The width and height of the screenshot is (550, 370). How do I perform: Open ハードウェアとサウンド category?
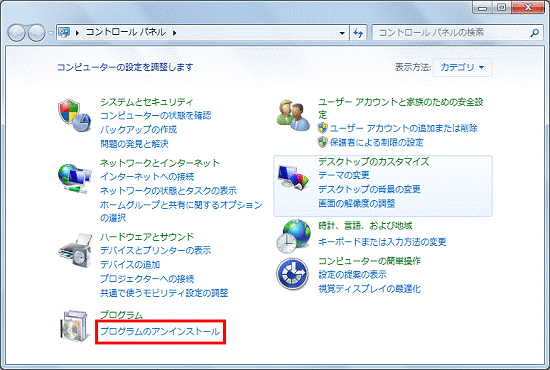(147, 237)
